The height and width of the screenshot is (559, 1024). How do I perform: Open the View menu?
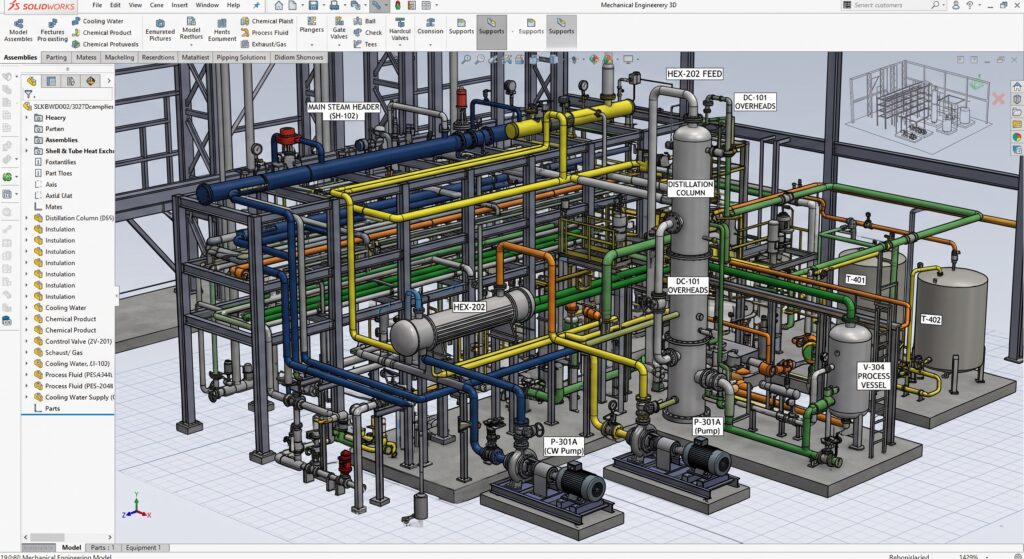tap(135, 5)
